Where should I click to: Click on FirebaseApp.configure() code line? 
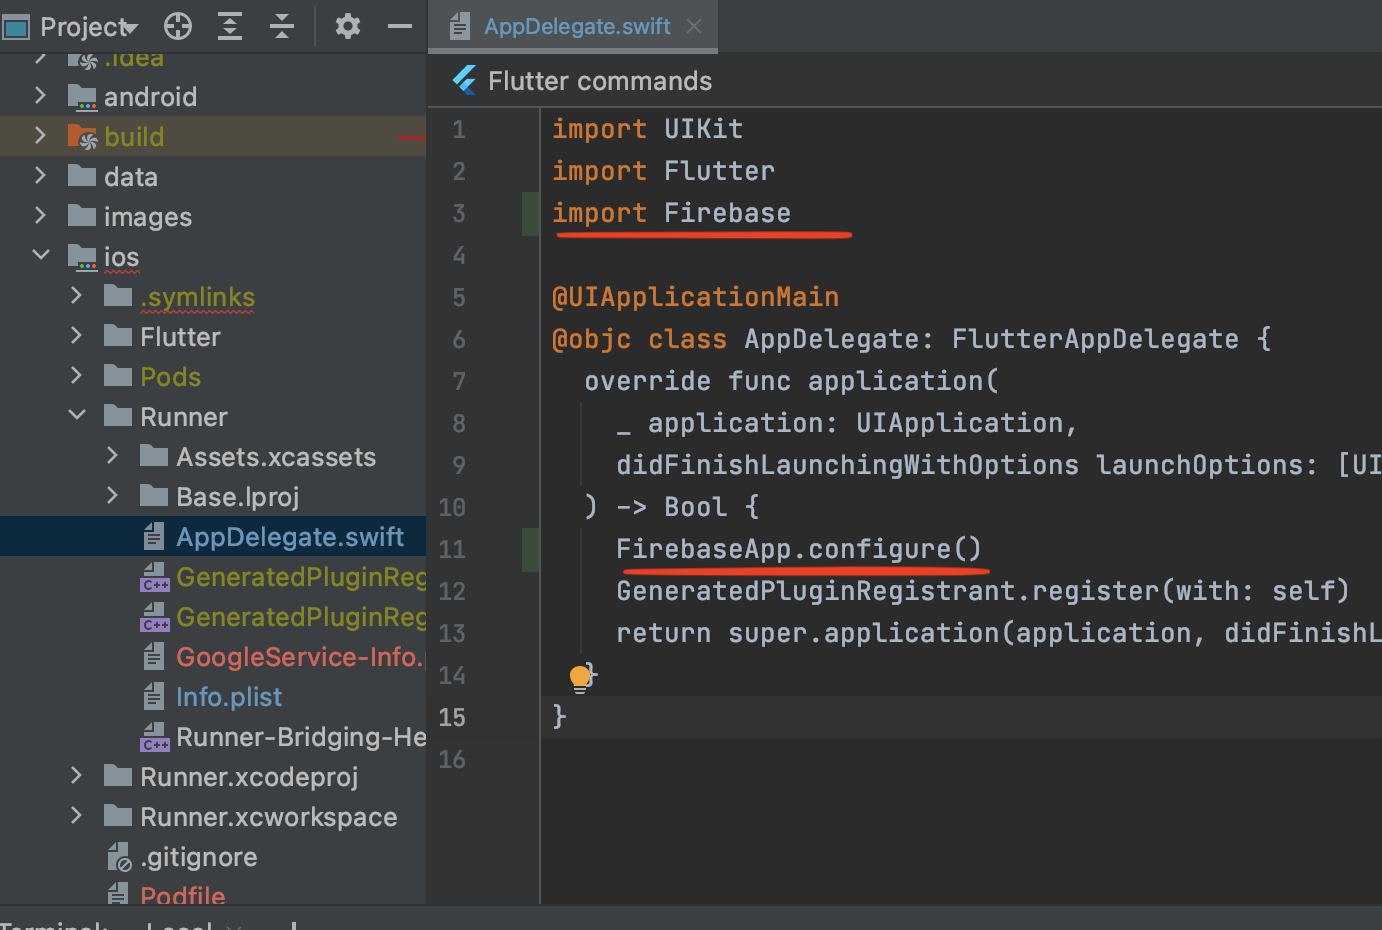tap(799, 549)
